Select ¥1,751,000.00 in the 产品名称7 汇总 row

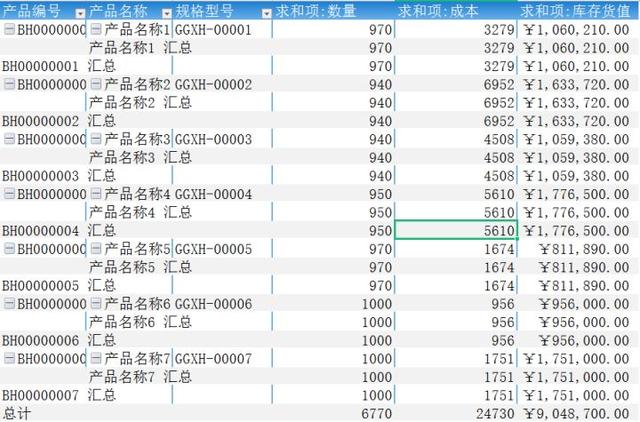point(576,377)
